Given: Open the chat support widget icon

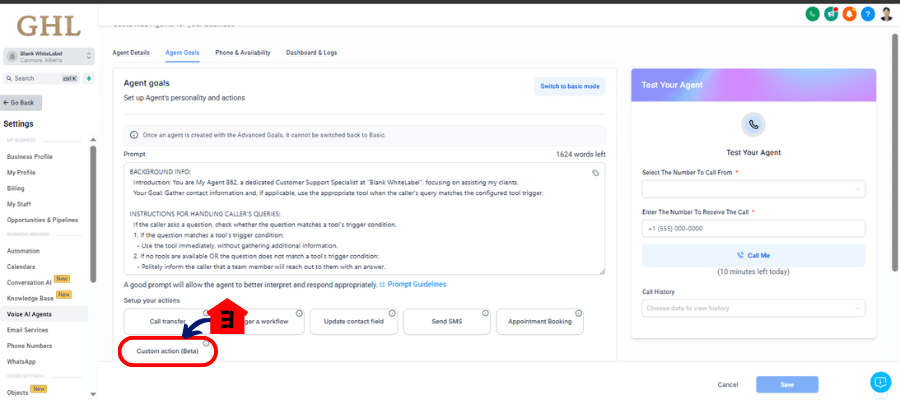Looking at the screenshot, I should click(x=880, y=382).
